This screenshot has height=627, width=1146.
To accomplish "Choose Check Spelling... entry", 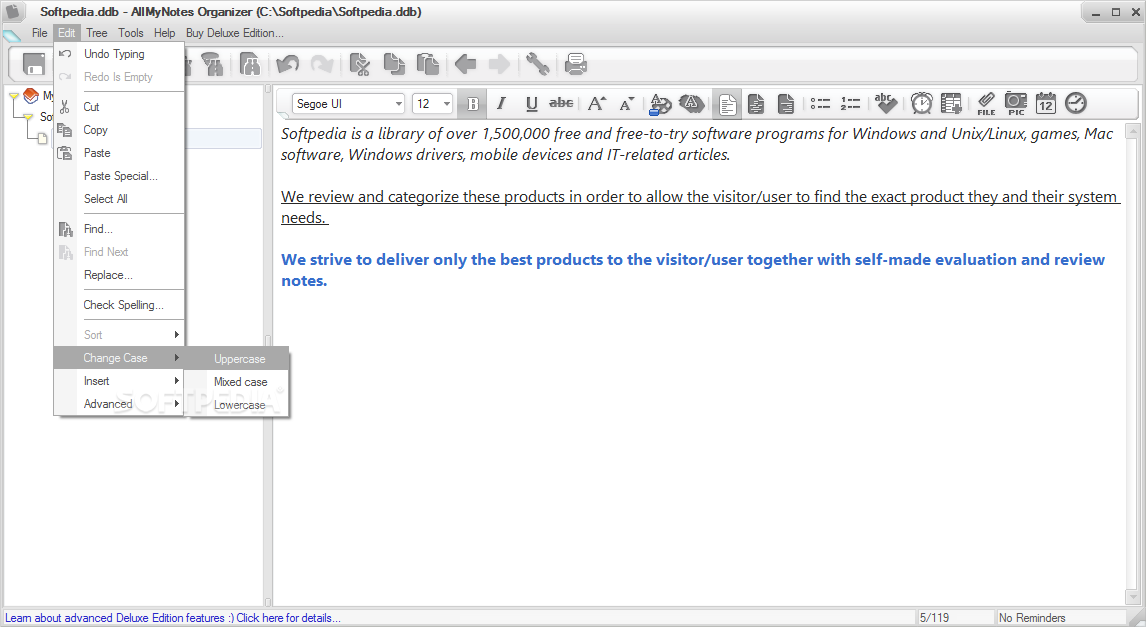I will [x=119, y=305].
